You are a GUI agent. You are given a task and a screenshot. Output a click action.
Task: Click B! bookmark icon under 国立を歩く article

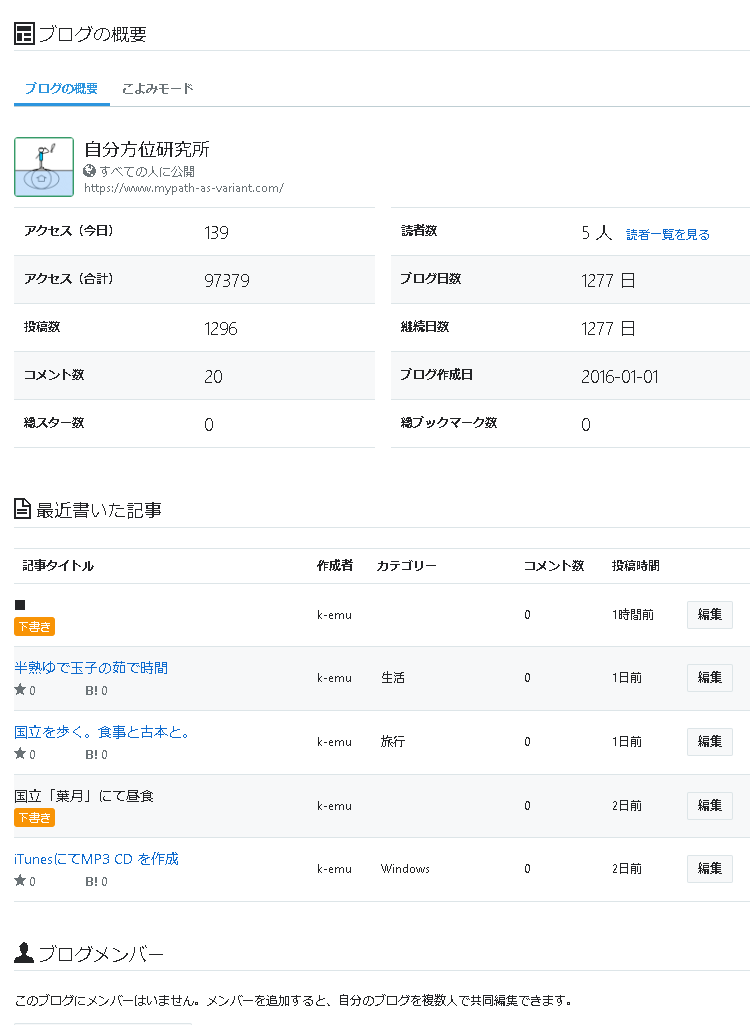(x=92, y=754)
